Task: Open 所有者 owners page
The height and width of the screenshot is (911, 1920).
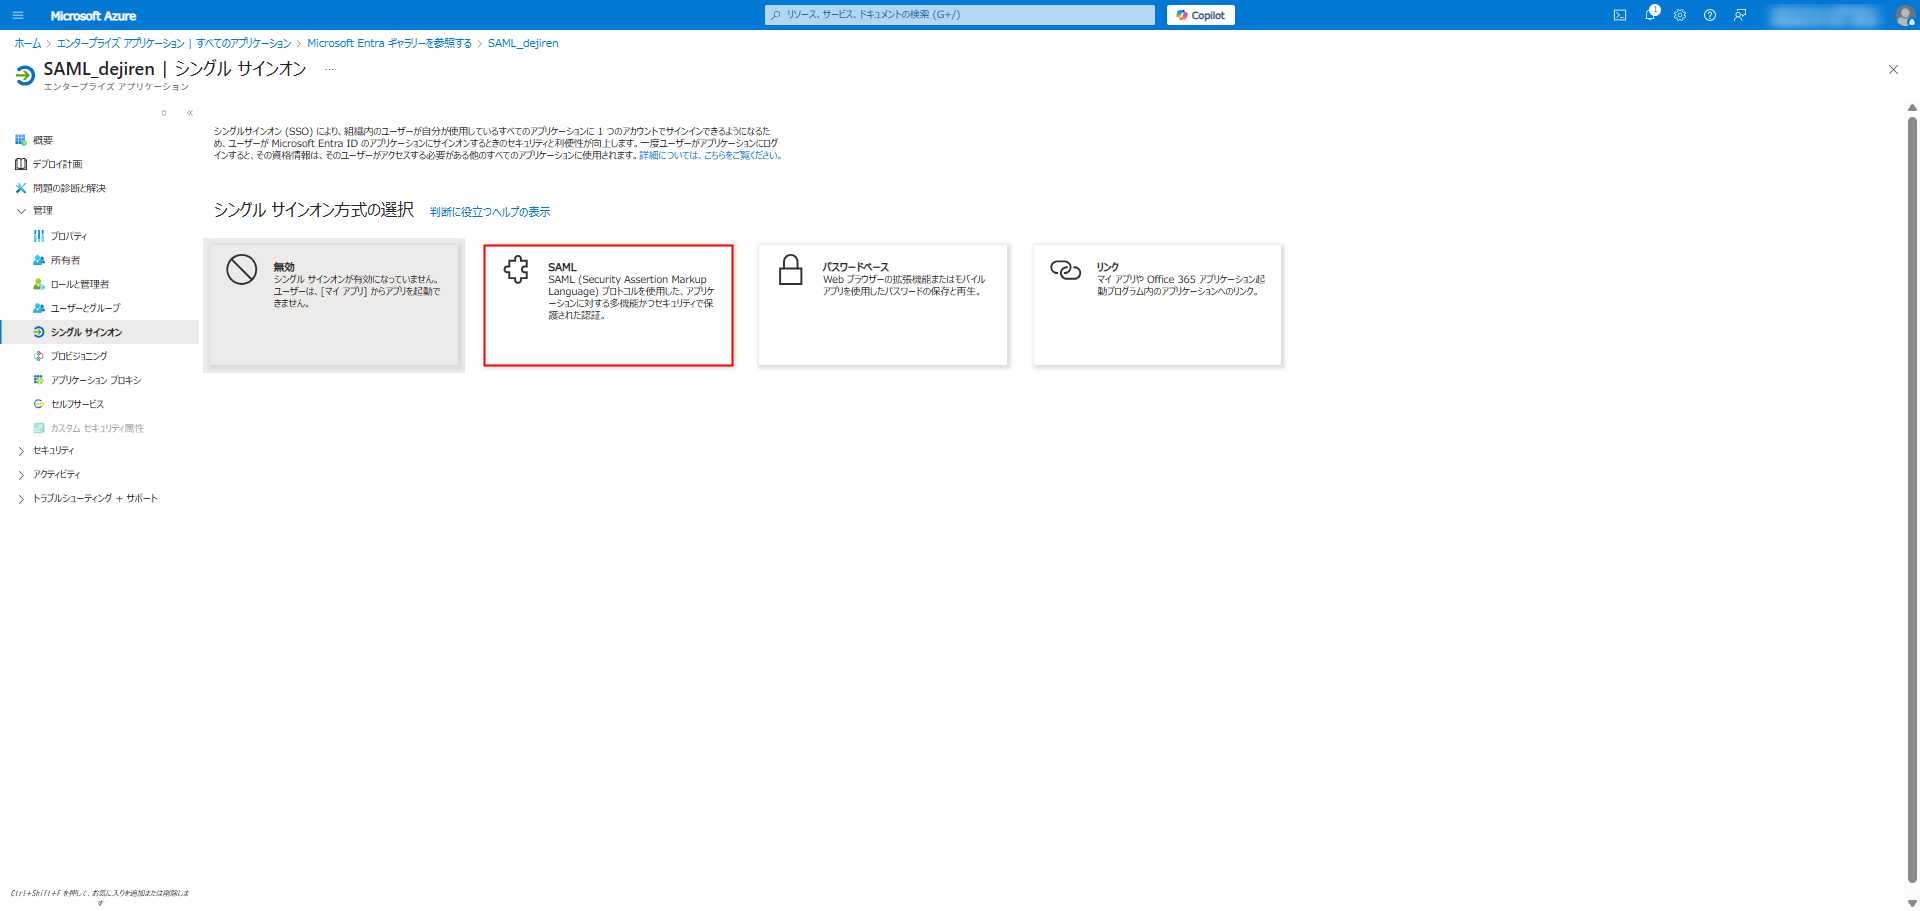Action: point(65,260)
